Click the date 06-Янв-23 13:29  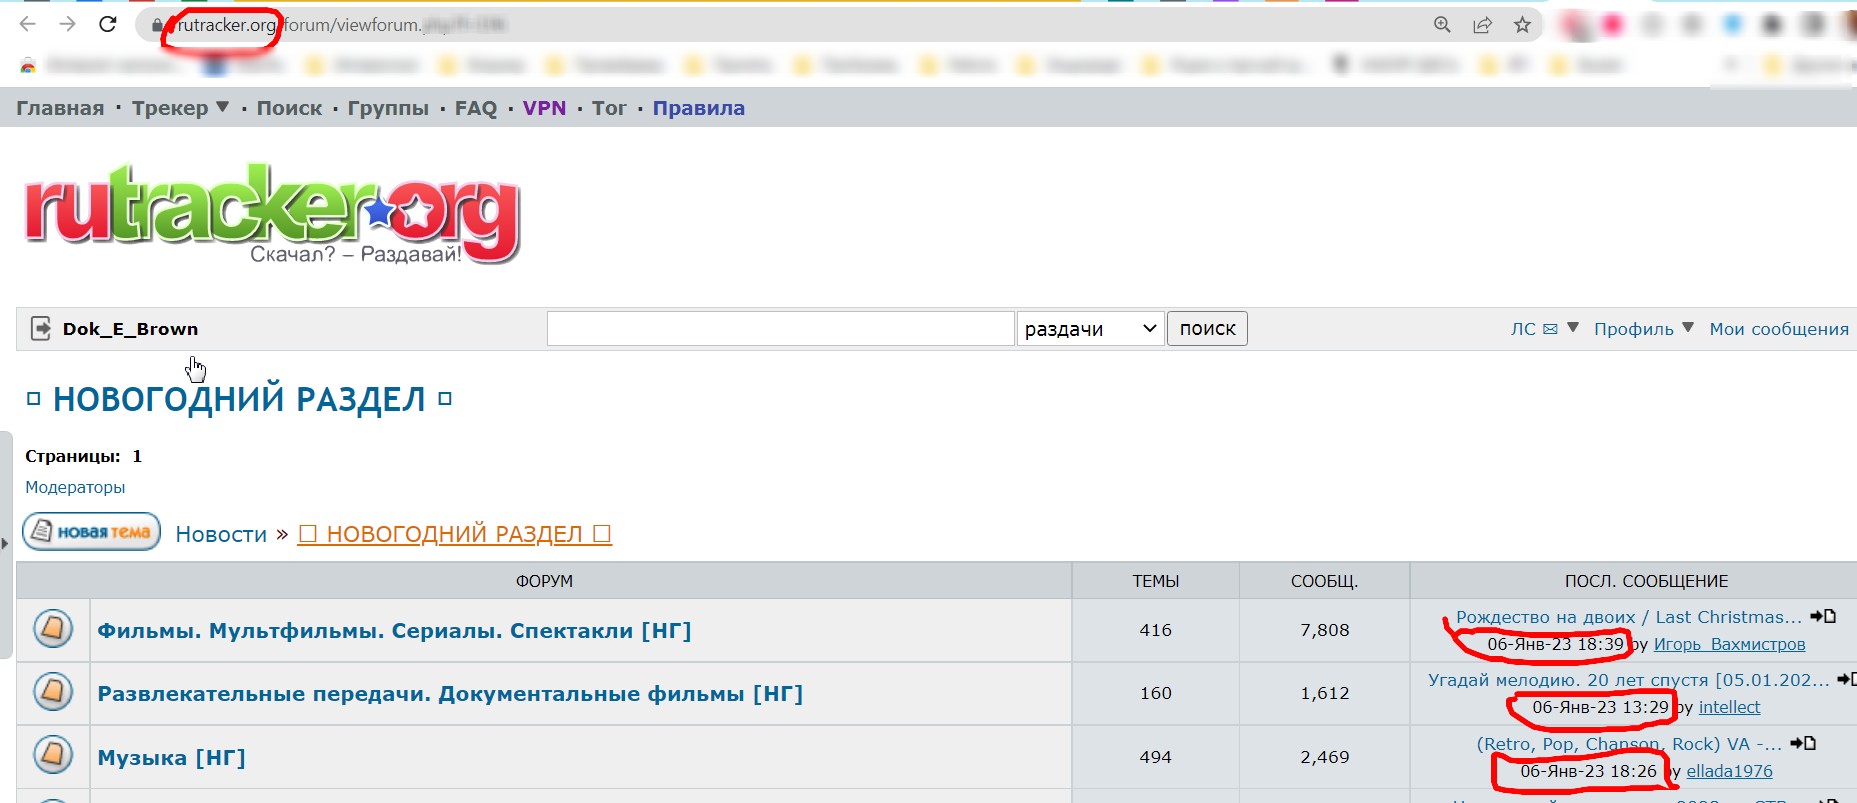1600,707
